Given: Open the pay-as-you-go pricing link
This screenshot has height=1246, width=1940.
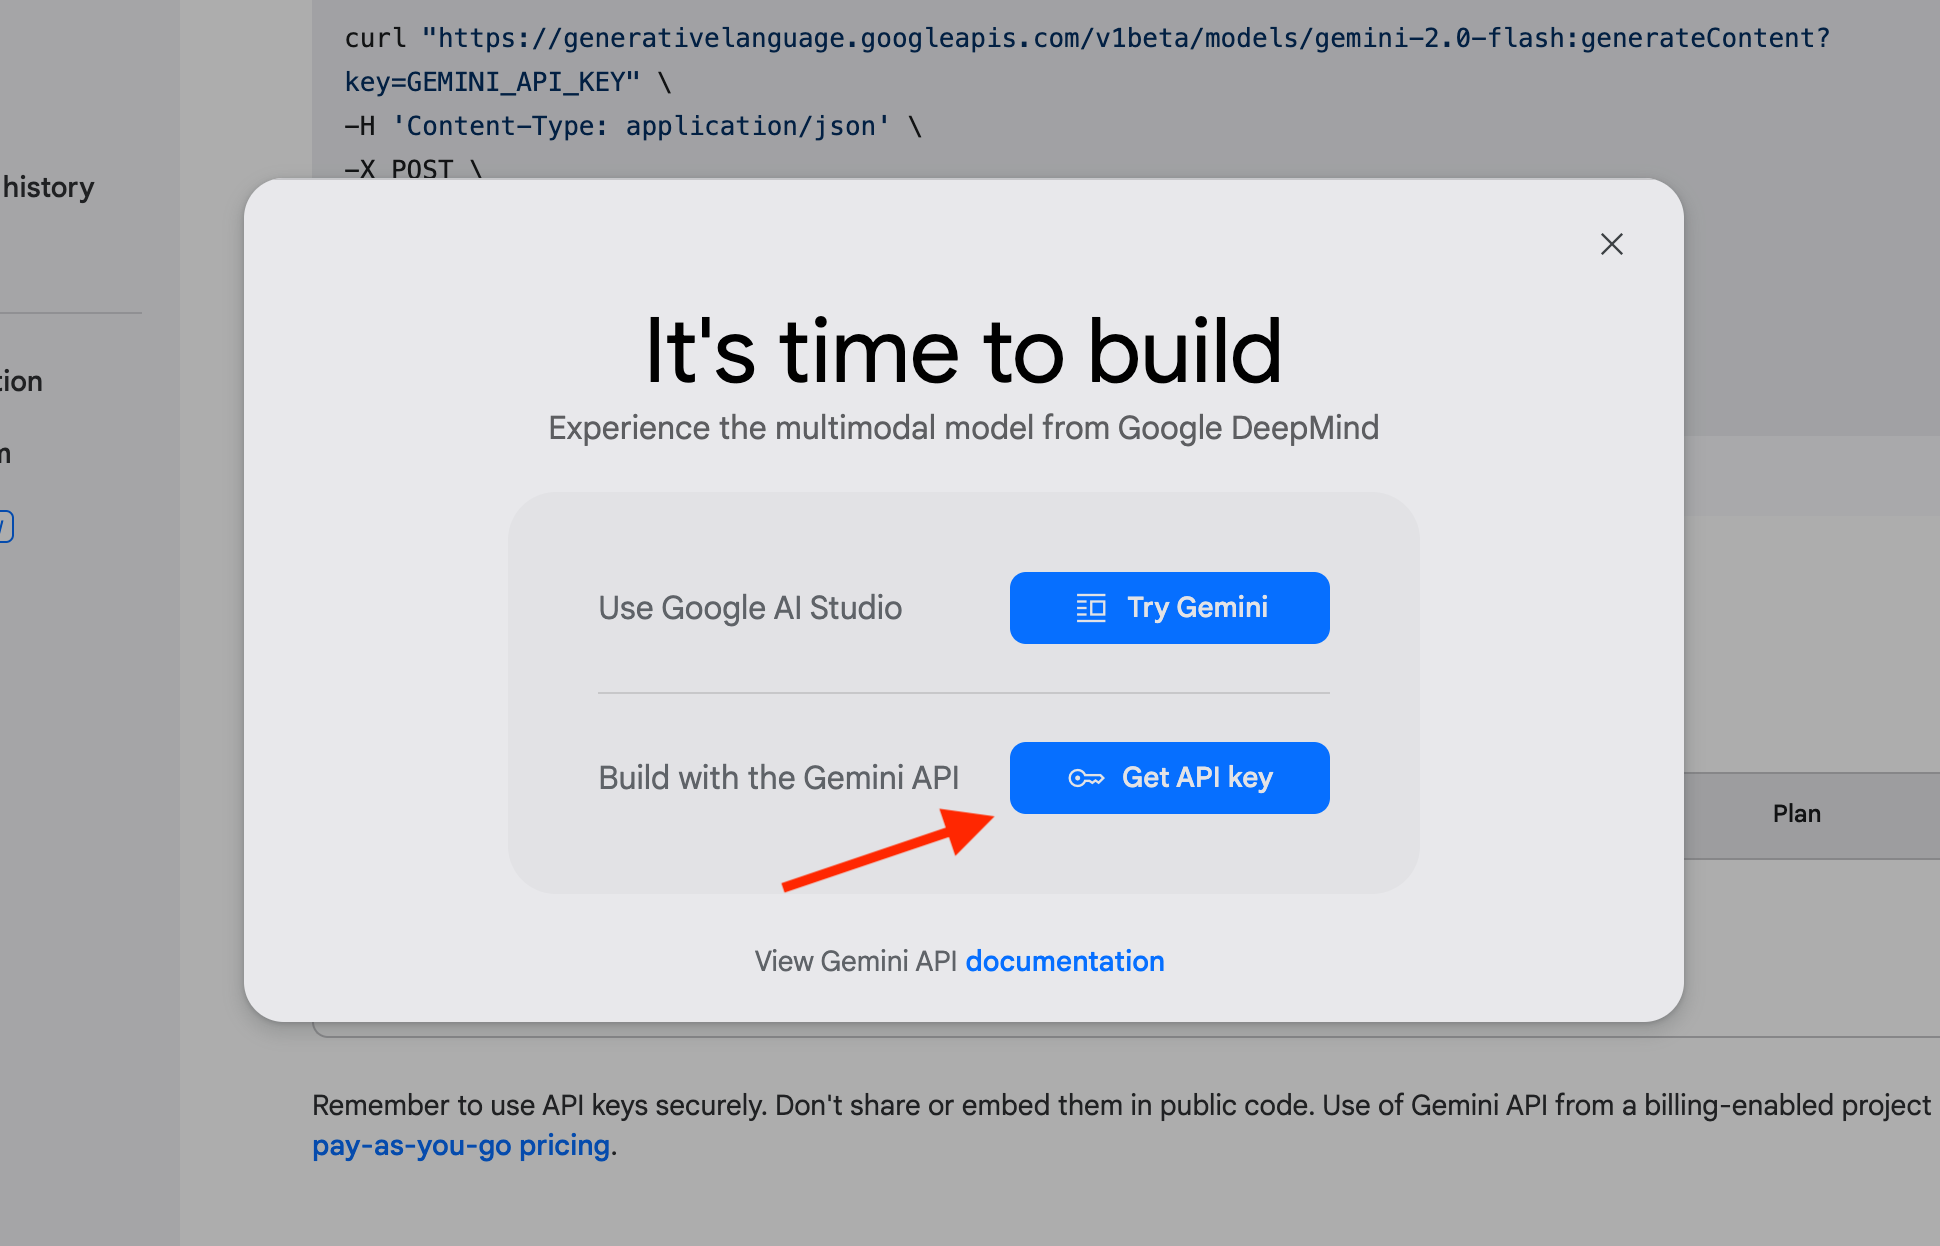Looking at the screenshot, I should [461, 1146].
